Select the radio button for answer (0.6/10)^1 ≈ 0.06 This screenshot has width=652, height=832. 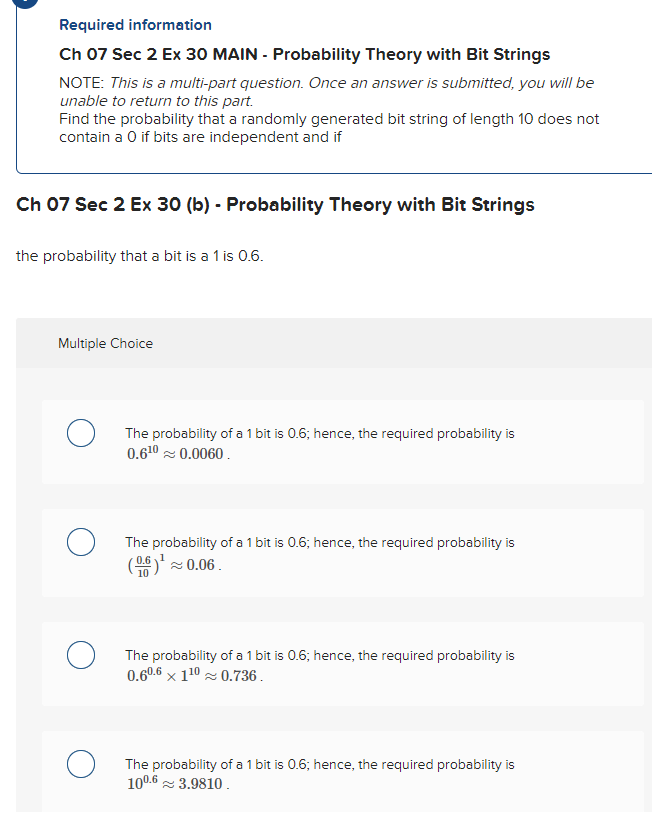point(81,542)
